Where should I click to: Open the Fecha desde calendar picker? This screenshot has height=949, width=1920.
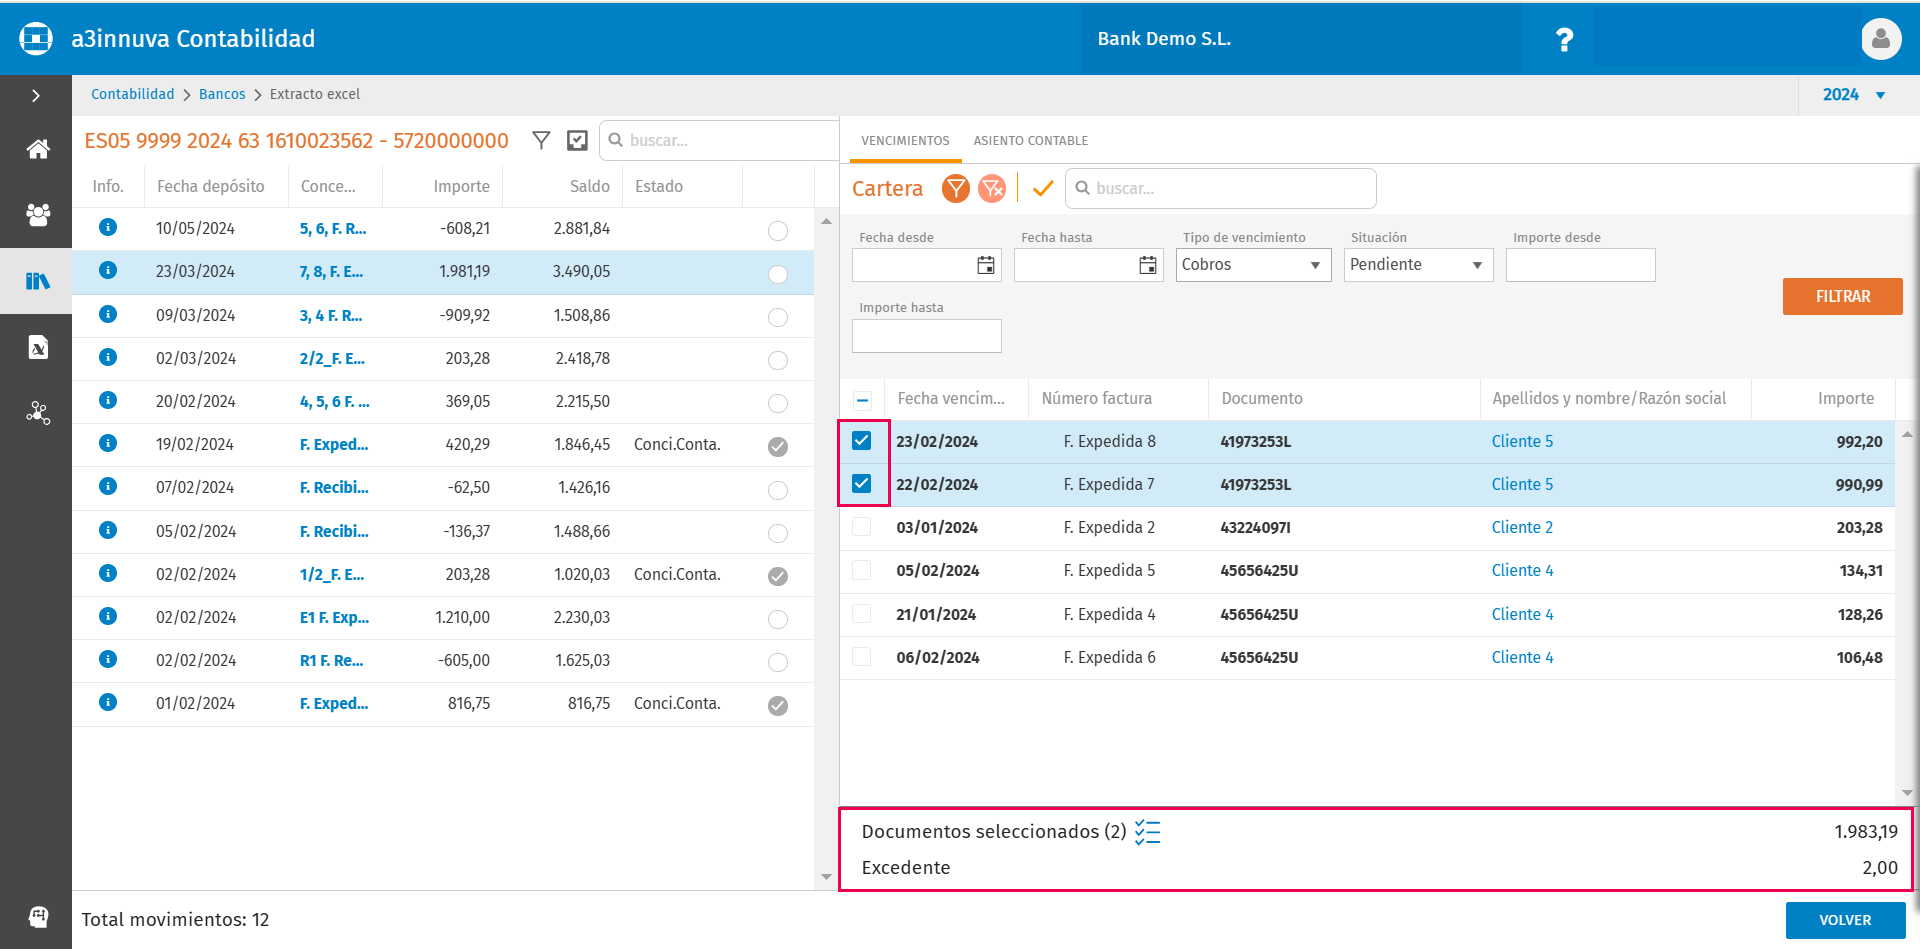point(986,265)
